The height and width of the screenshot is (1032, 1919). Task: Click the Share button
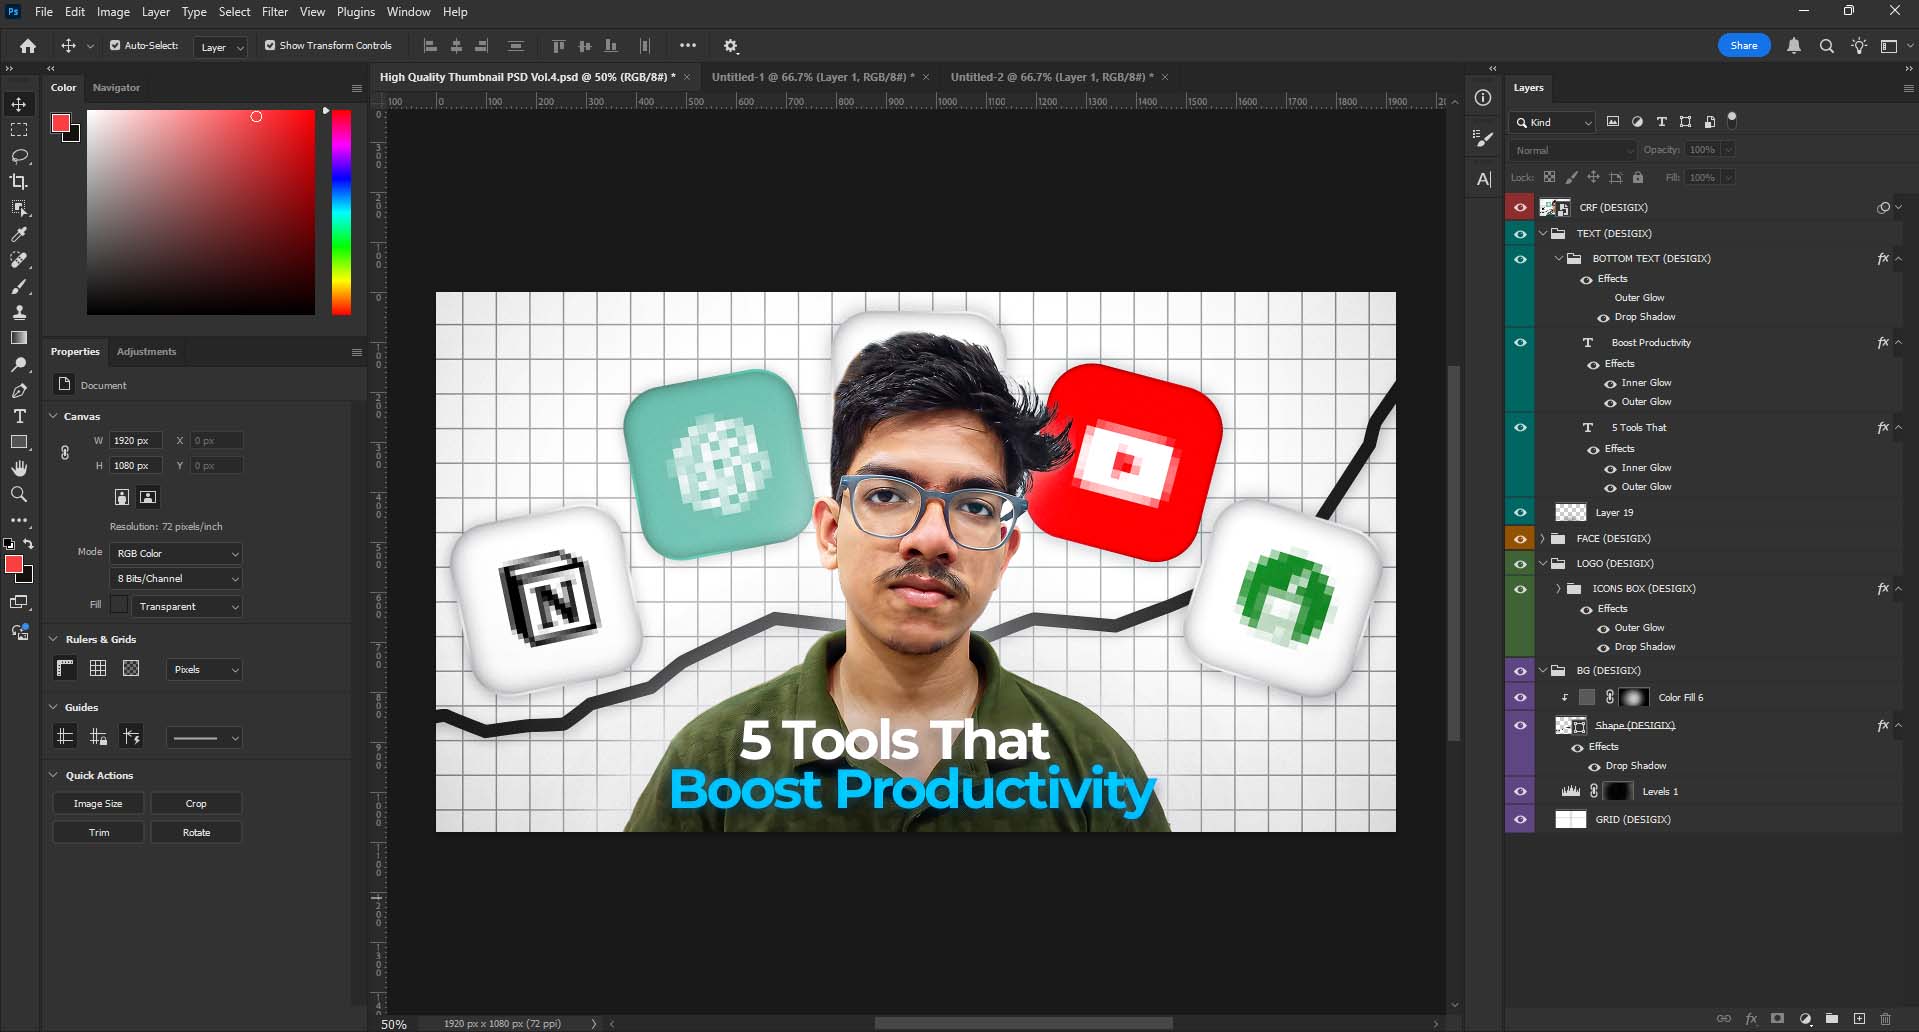(x=1743, y=45)
